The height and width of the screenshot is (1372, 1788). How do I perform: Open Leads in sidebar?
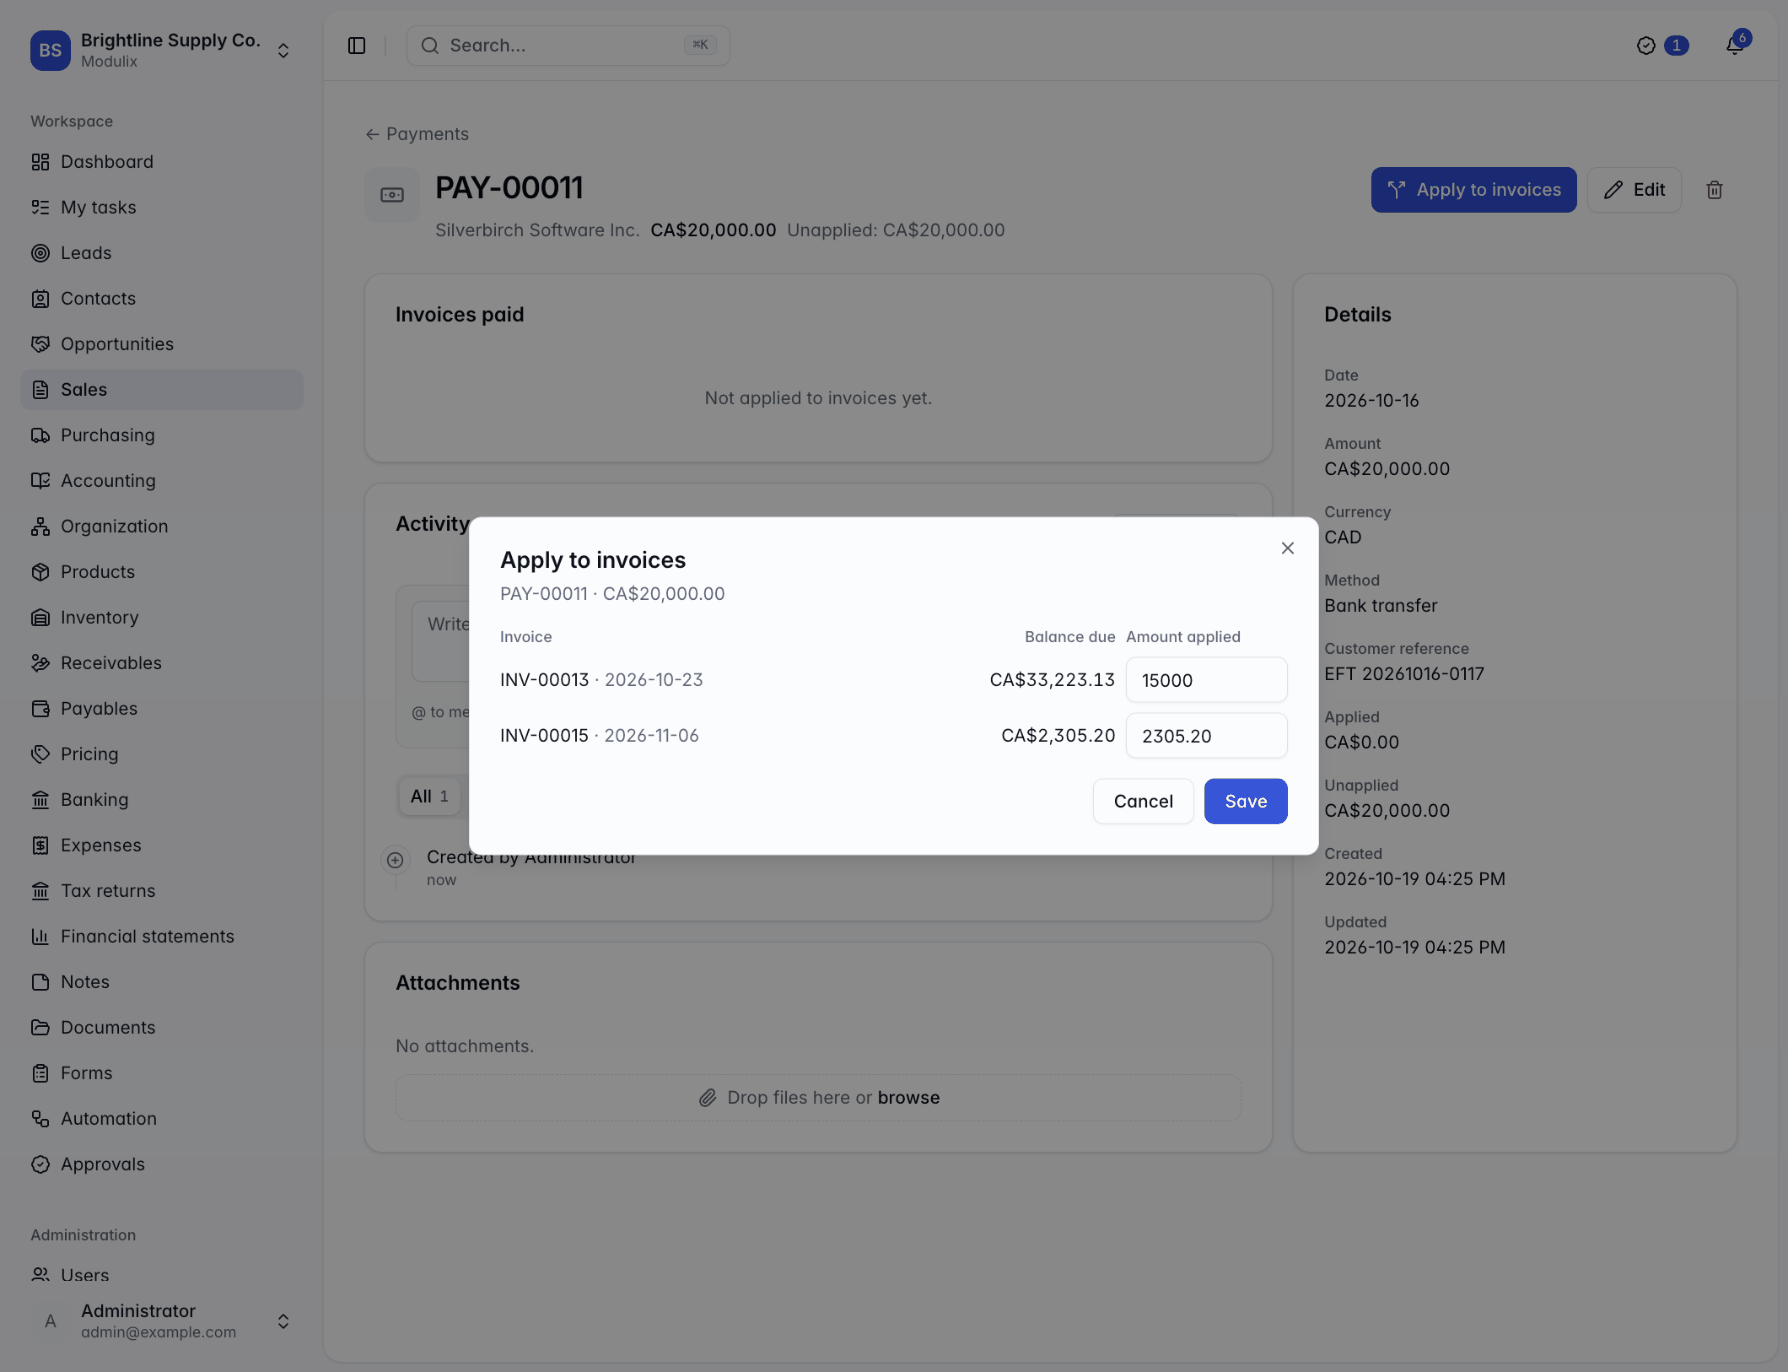click(162, 253)
